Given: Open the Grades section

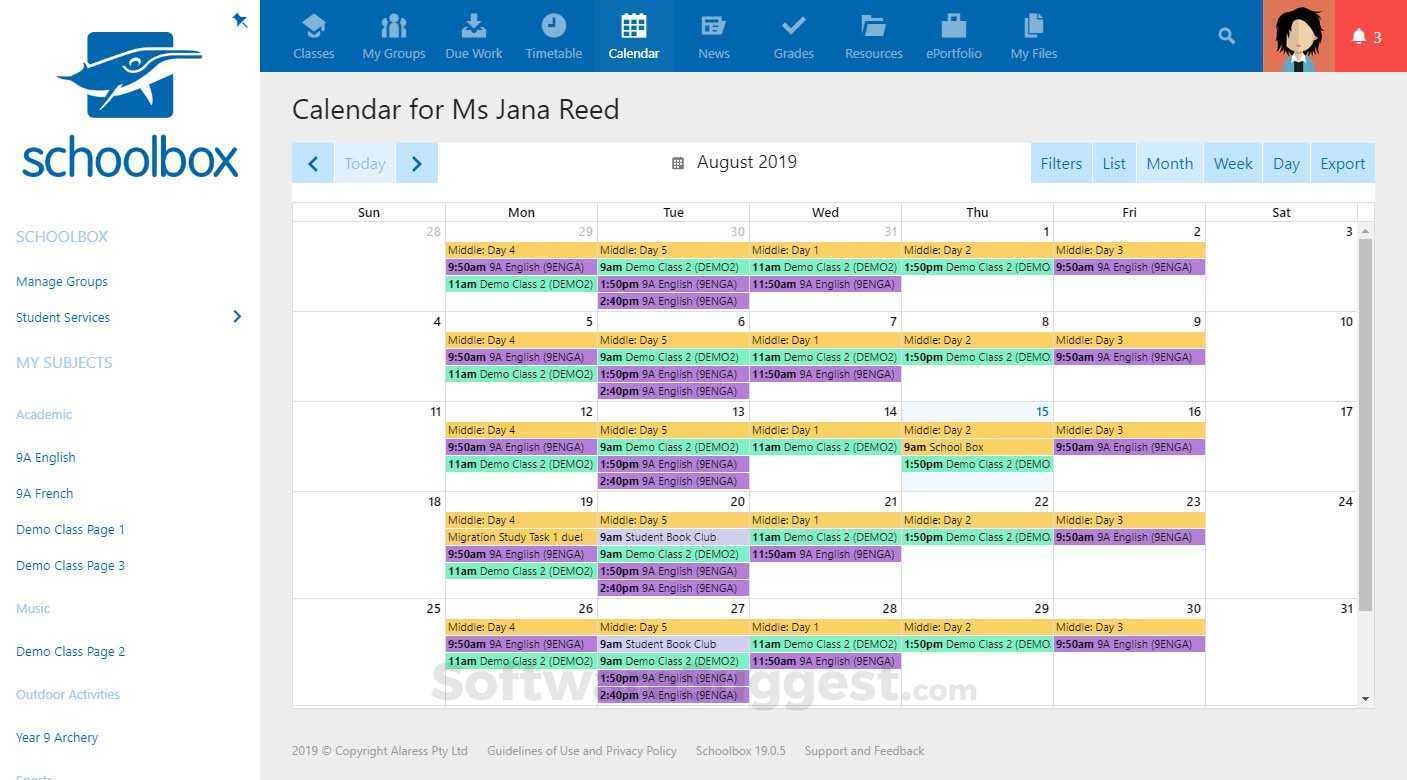Looking at the screenshot, I should point(793,35).
